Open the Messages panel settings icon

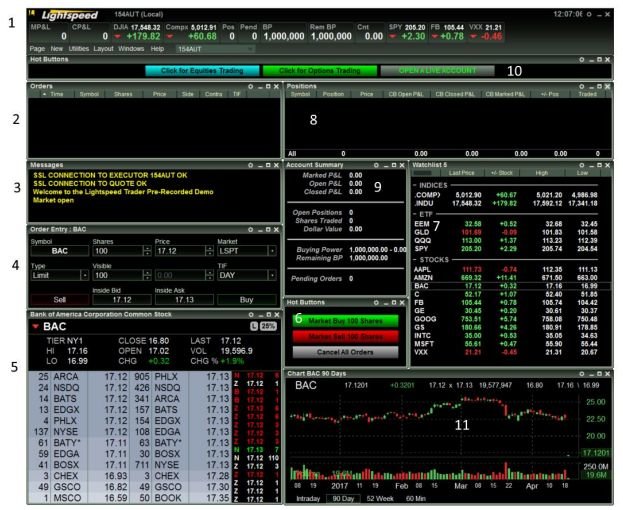click(x=250, y=165)
